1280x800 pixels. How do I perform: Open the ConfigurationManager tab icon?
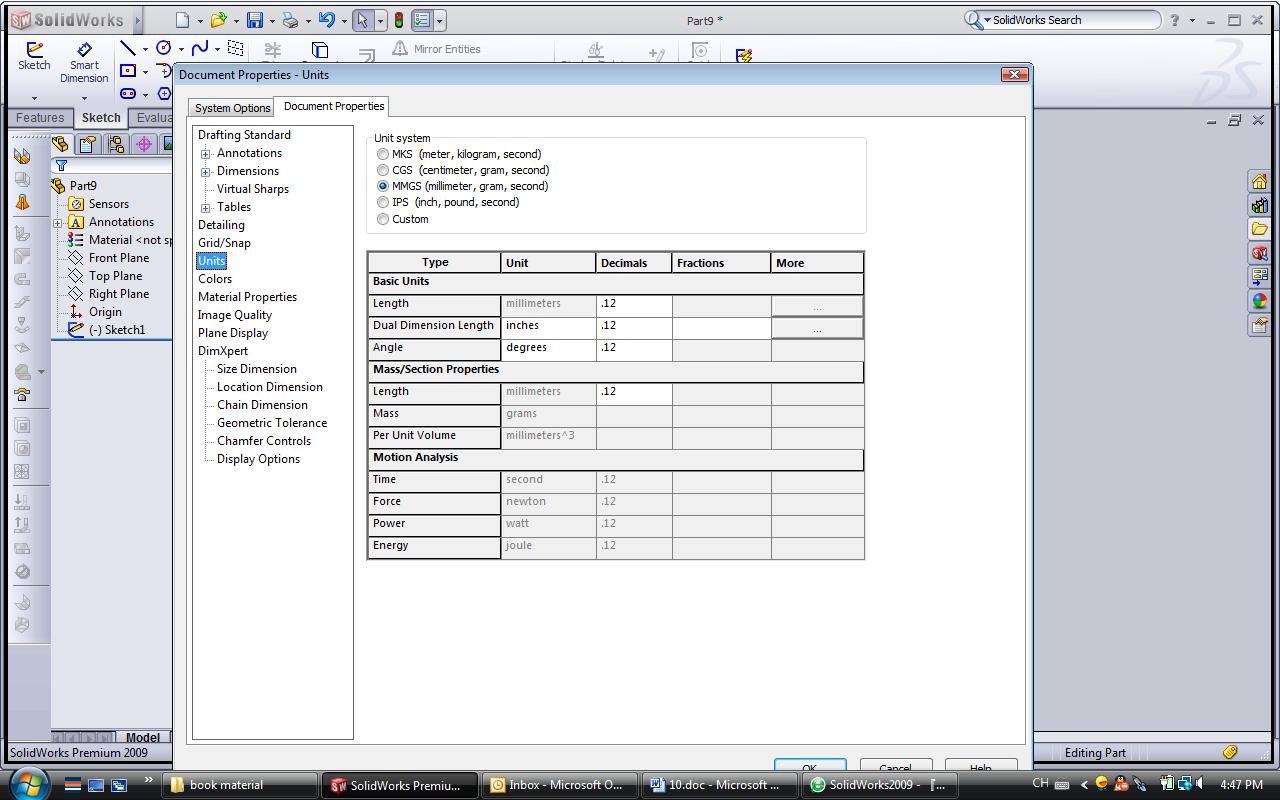point(116,144)
